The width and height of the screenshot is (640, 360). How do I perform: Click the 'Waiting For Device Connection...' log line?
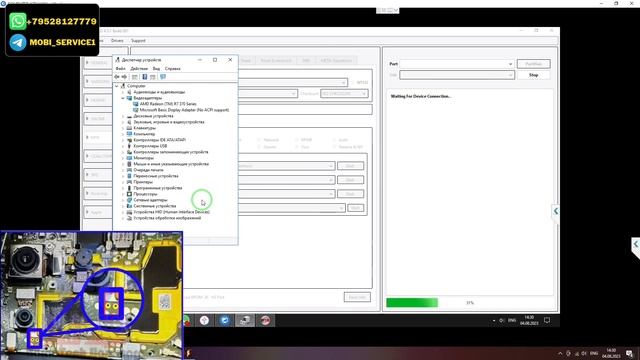click(x=421, y=97)
